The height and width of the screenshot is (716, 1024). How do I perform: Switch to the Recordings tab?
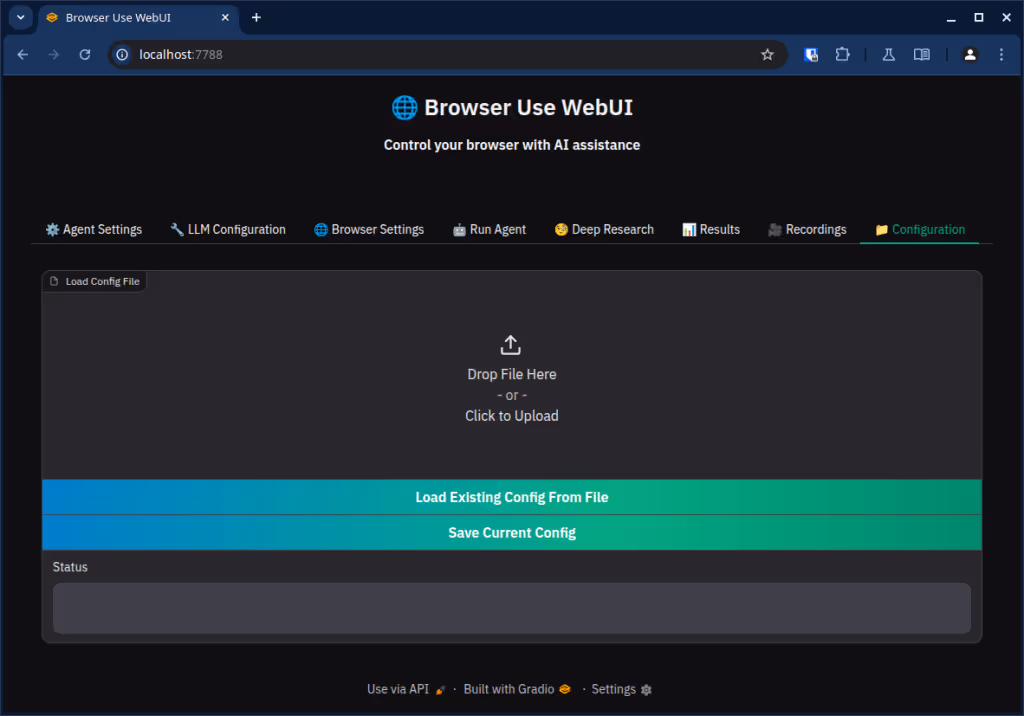[807, 229]
